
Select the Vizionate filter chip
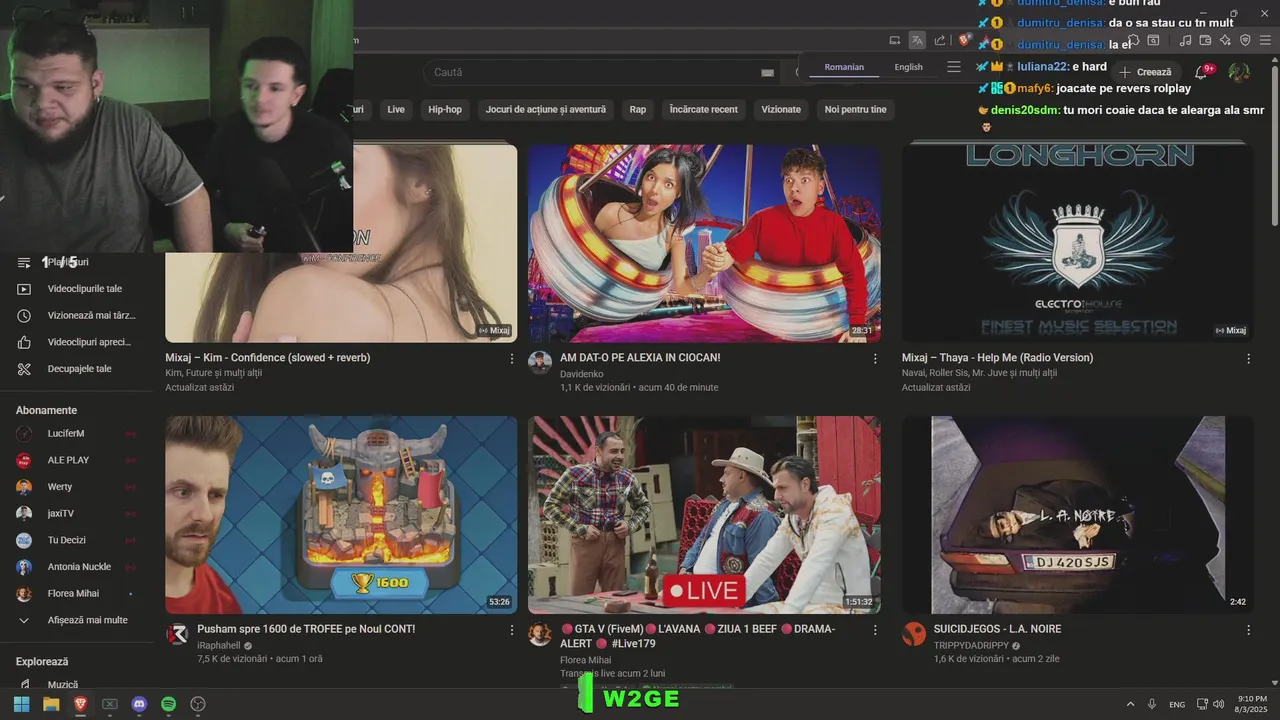tap(781, 109)
